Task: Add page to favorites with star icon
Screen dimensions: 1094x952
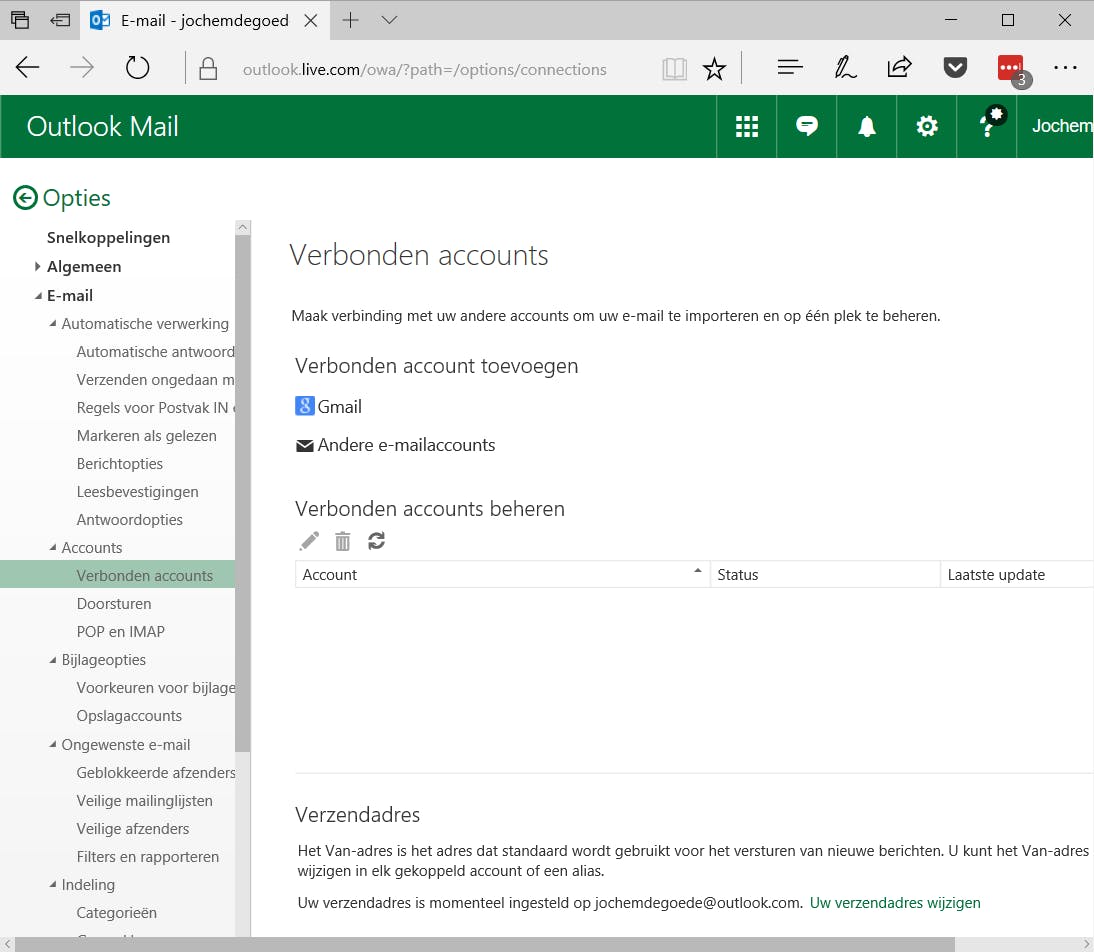Action: point(714,68)
